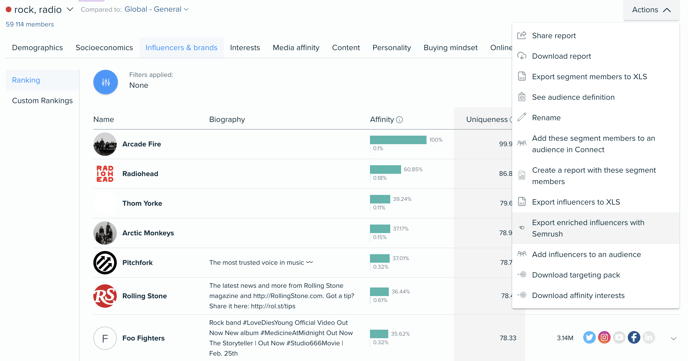Switch to the Demographics tab
Viewport: 688px width, 361px height.
[37, 47]
